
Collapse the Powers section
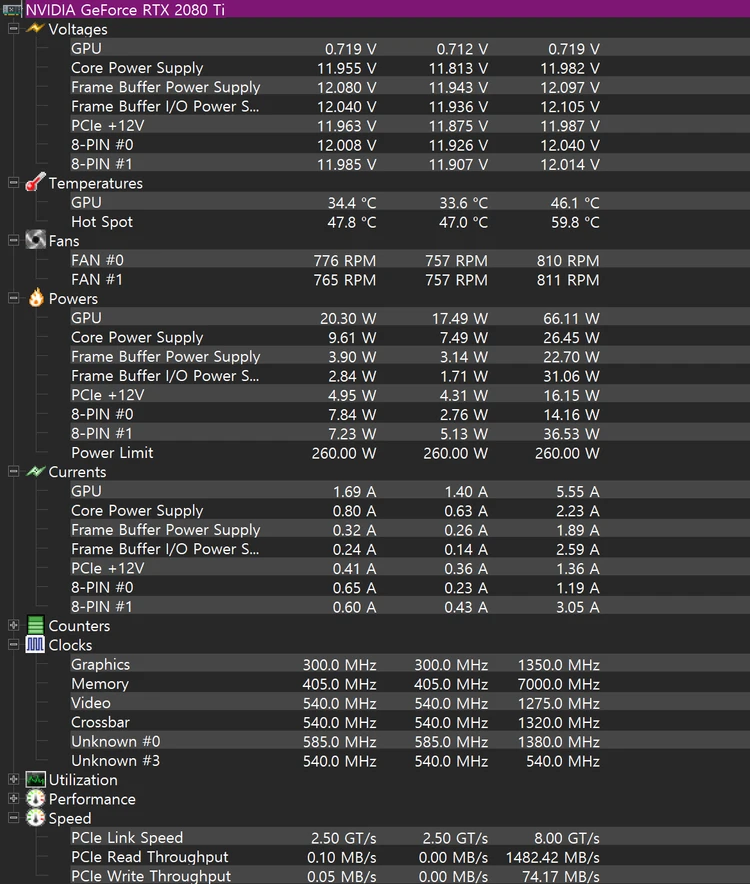14,298
